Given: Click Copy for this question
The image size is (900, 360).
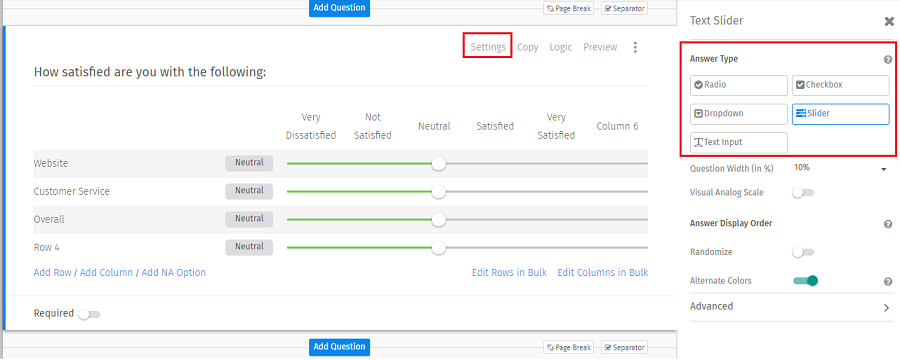Looking at the screenshot, I should click(x=527, y=47).
